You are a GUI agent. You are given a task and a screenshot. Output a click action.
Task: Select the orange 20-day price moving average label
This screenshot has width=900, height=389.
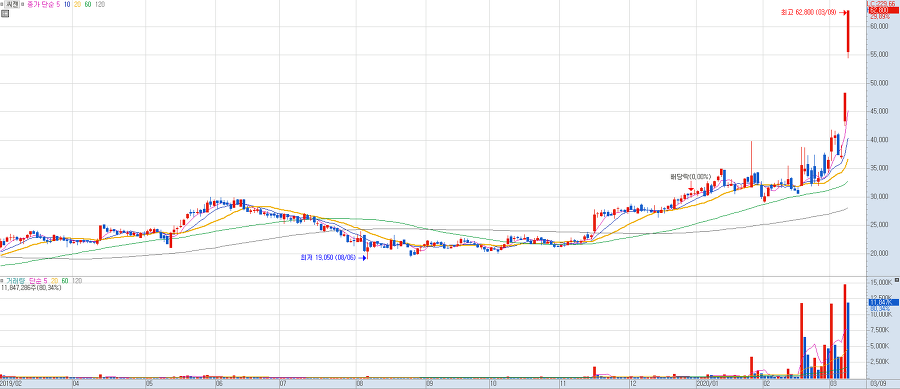click(78, 4)
